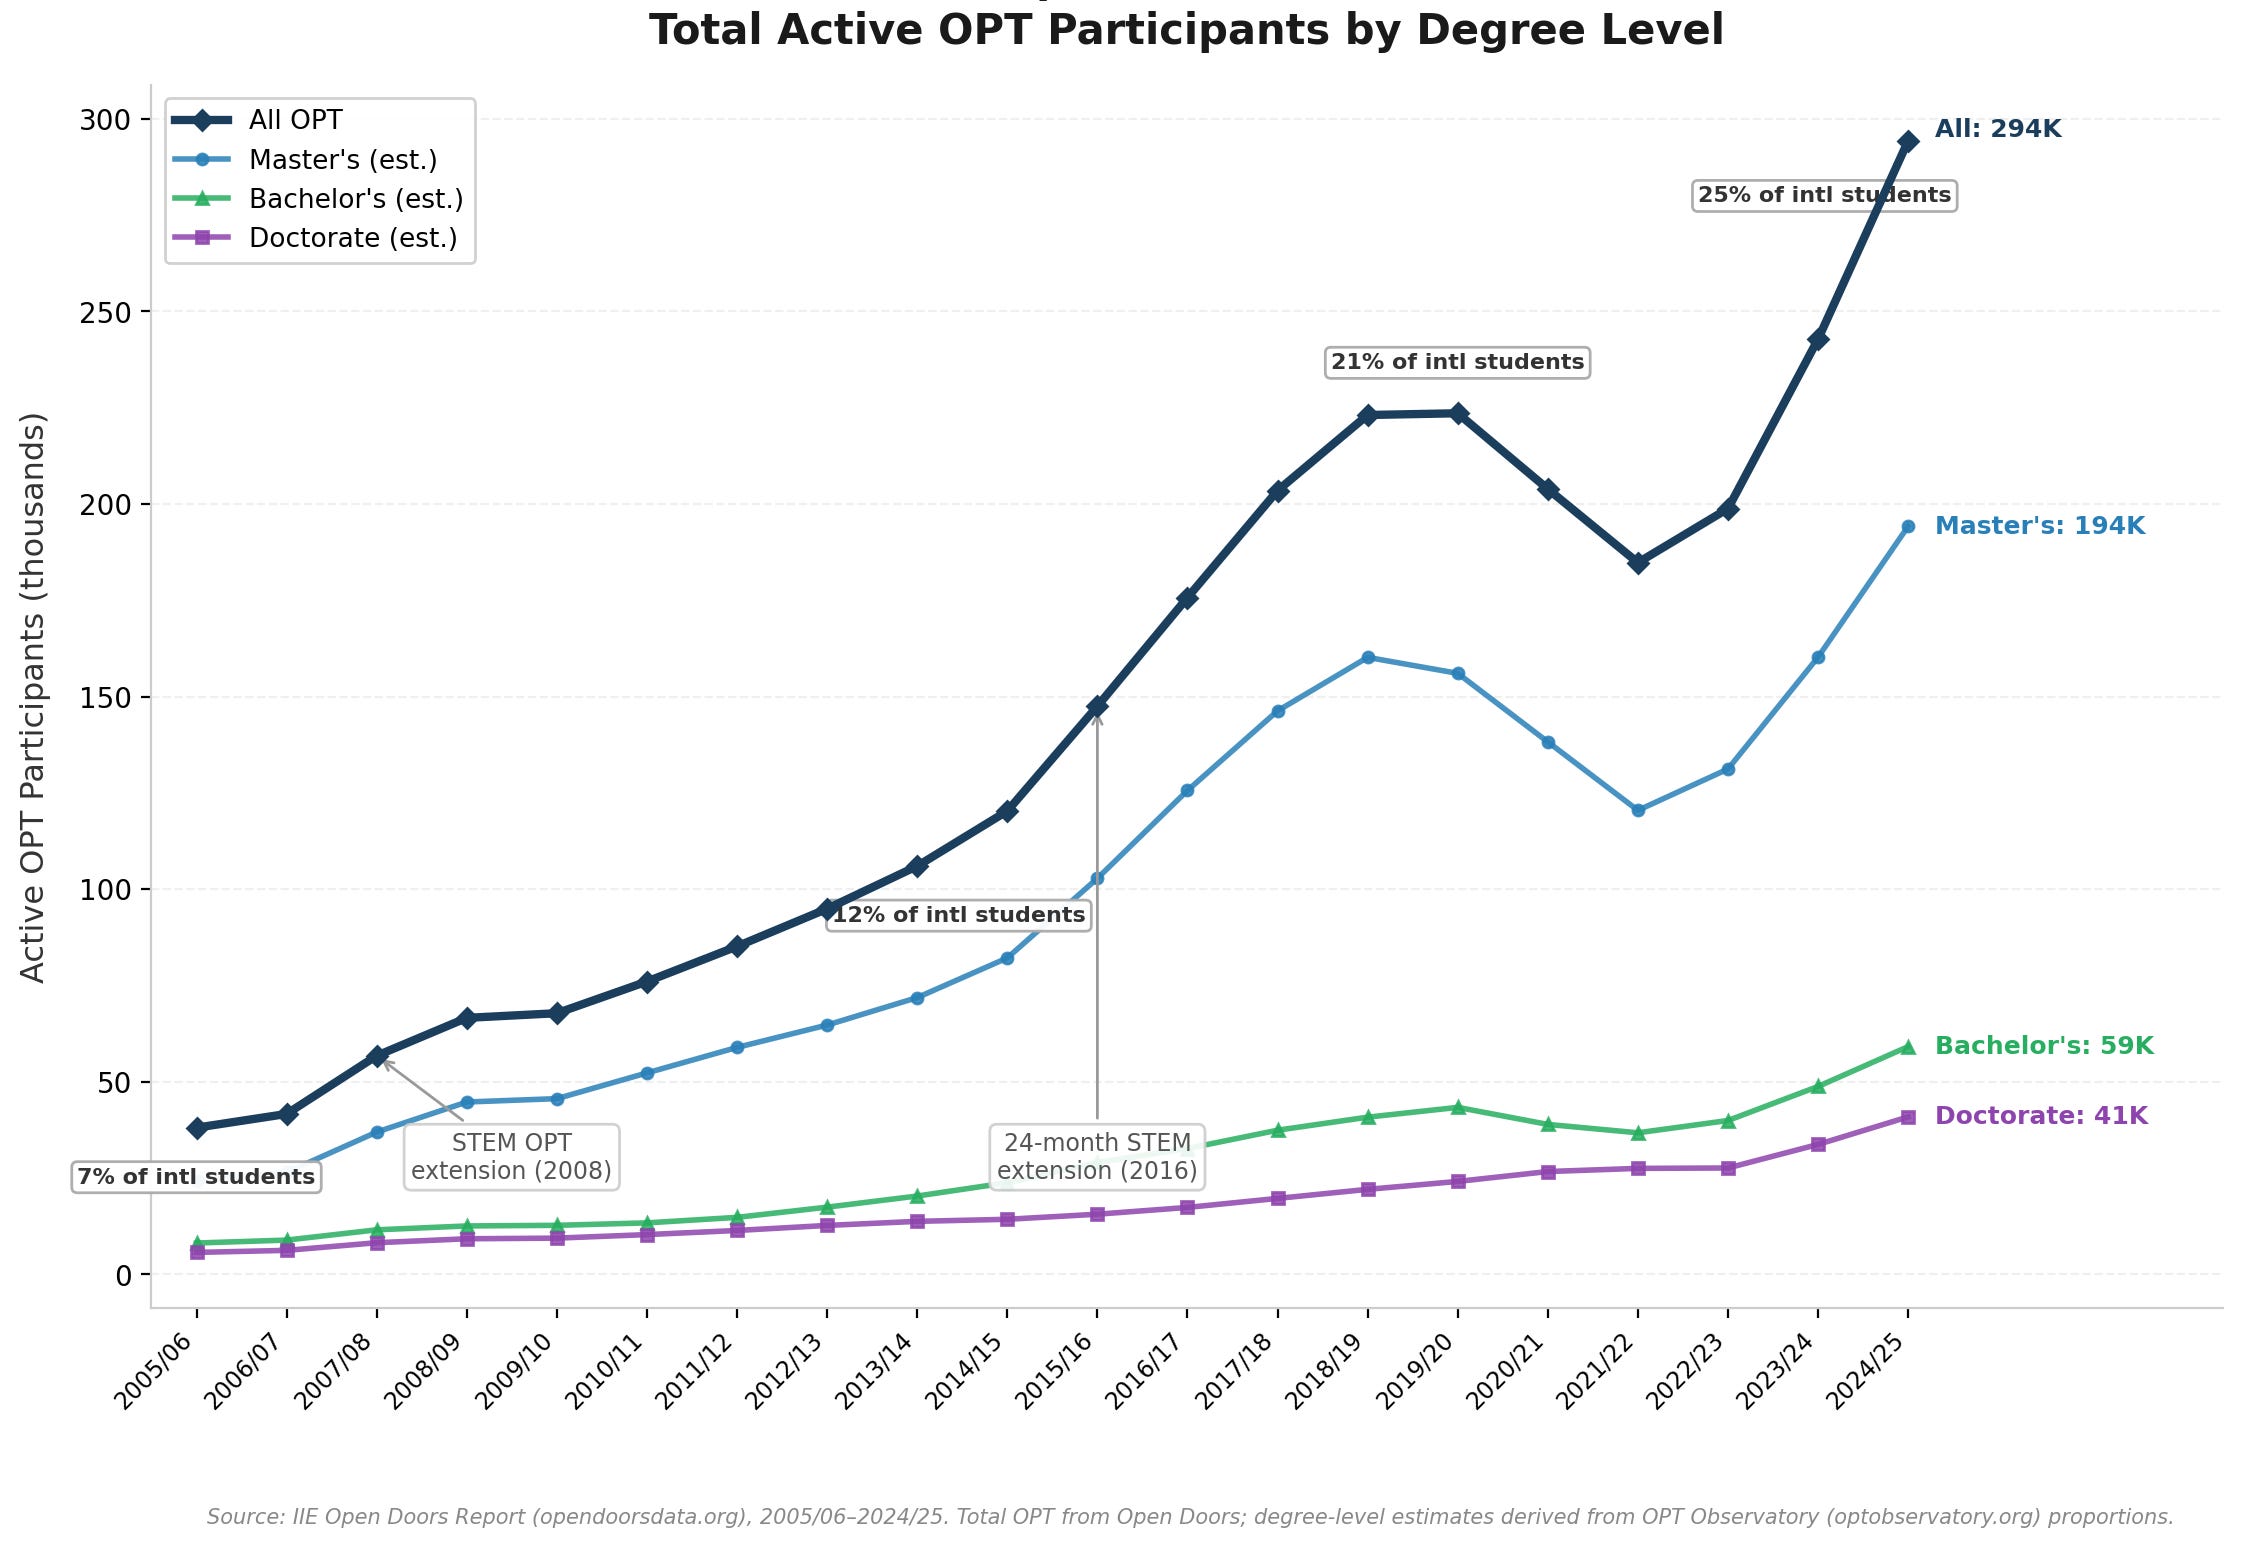Click the chart title text
The image size is (2243, 1548).
pyautogui.click(x=1186, y=30)
